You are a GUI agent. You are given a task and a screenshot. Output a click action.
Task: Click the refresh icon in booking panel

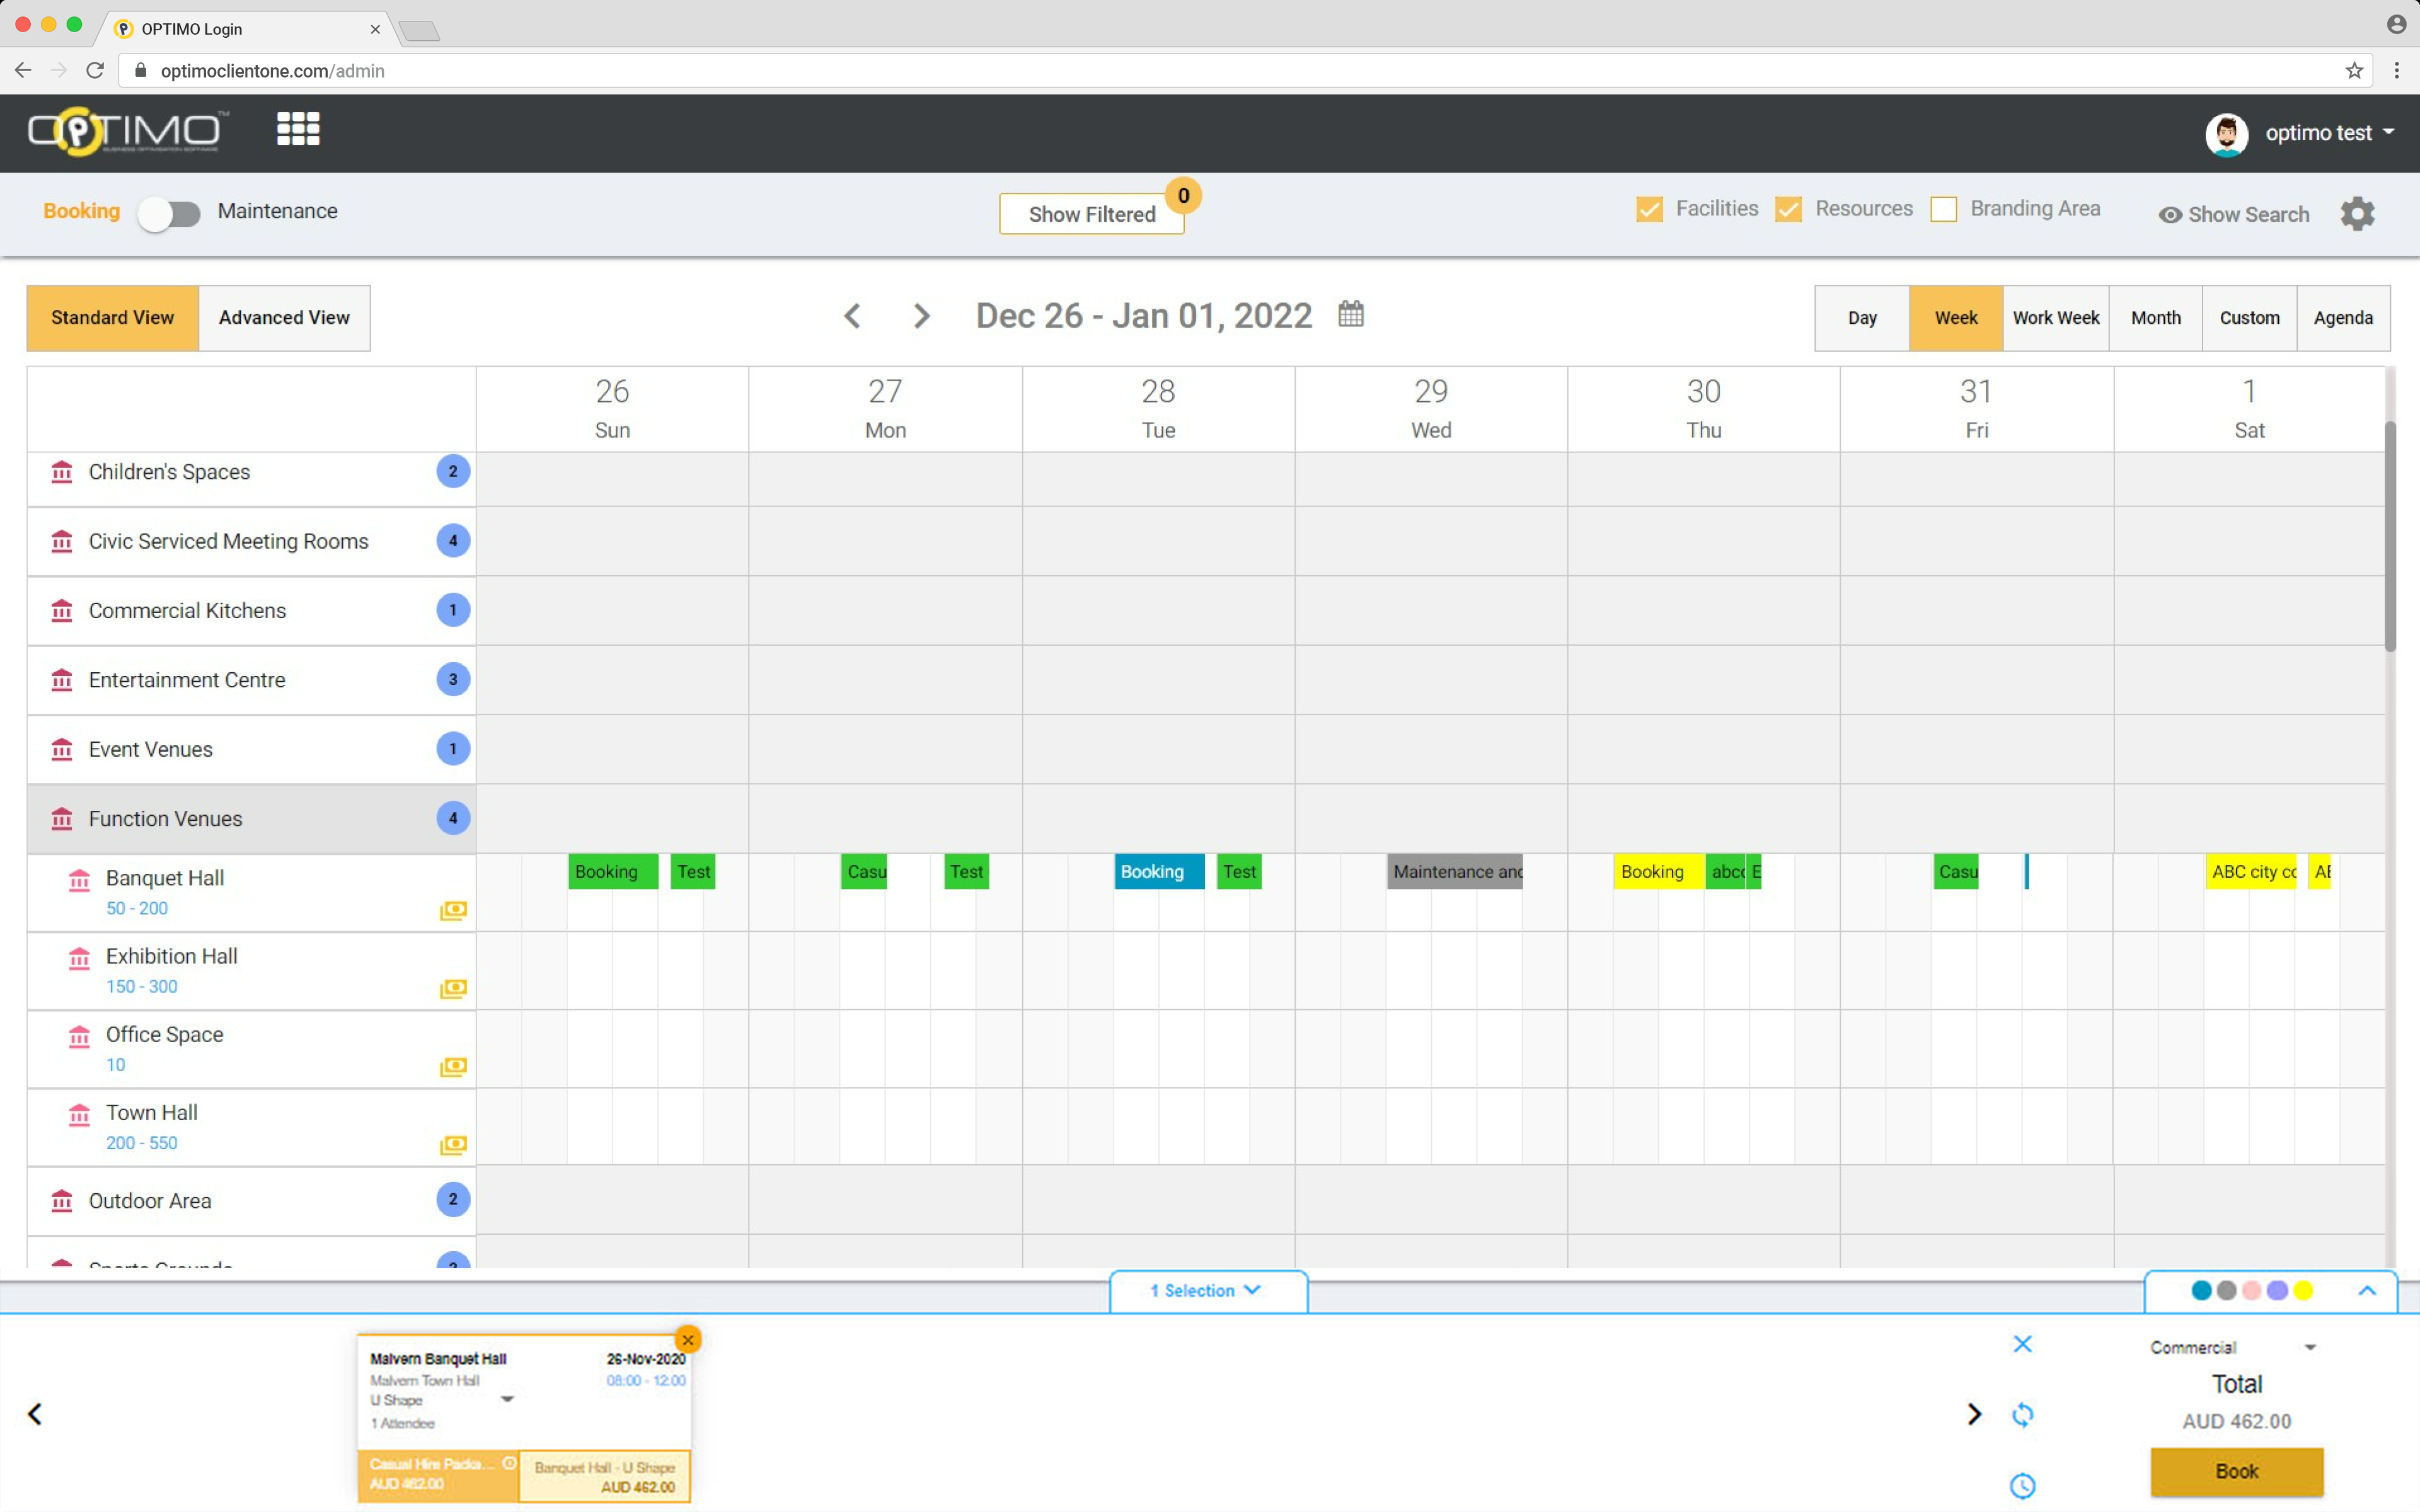[2022, 1414]
